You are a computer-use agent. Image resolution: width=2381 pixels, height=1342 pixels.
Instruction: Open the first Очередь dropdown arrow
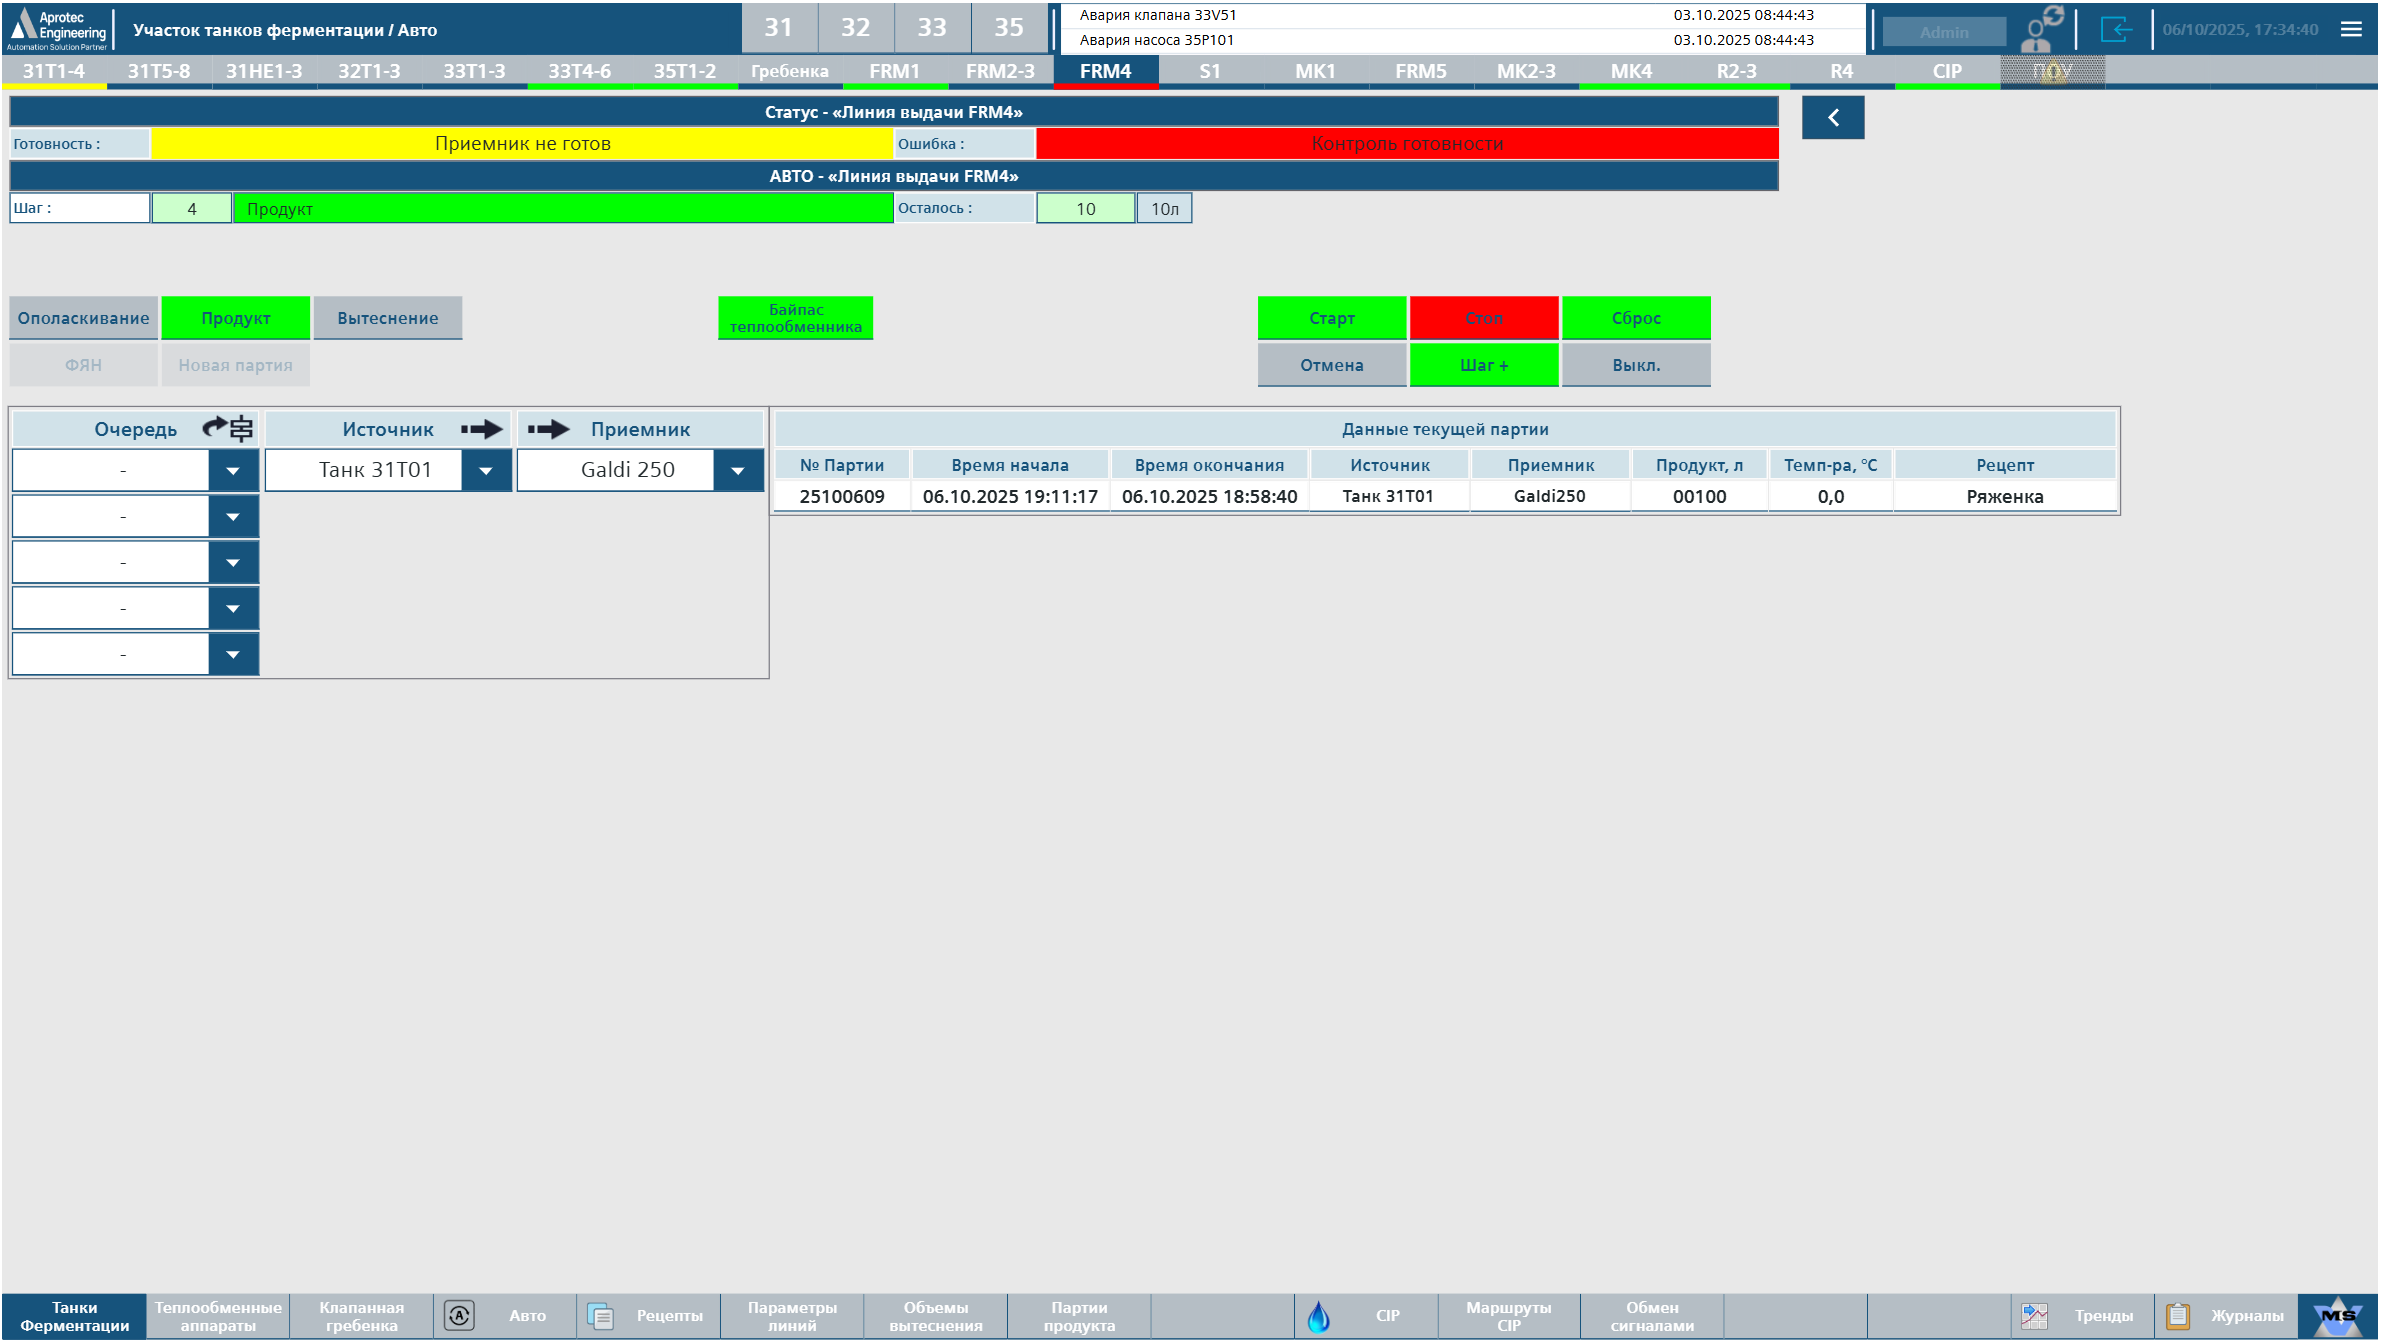(233, 471)
